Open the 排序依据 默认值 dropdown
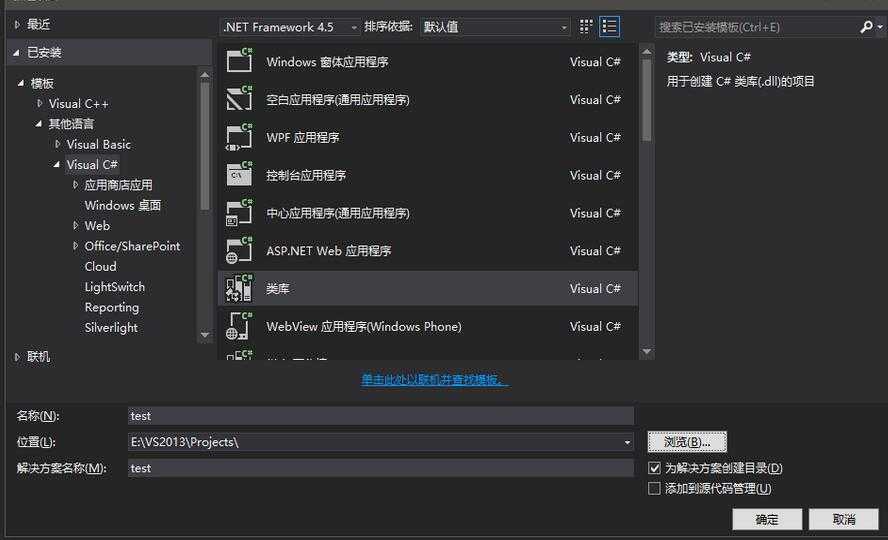Viewport: 888px width, 540px height. (495, 27)
